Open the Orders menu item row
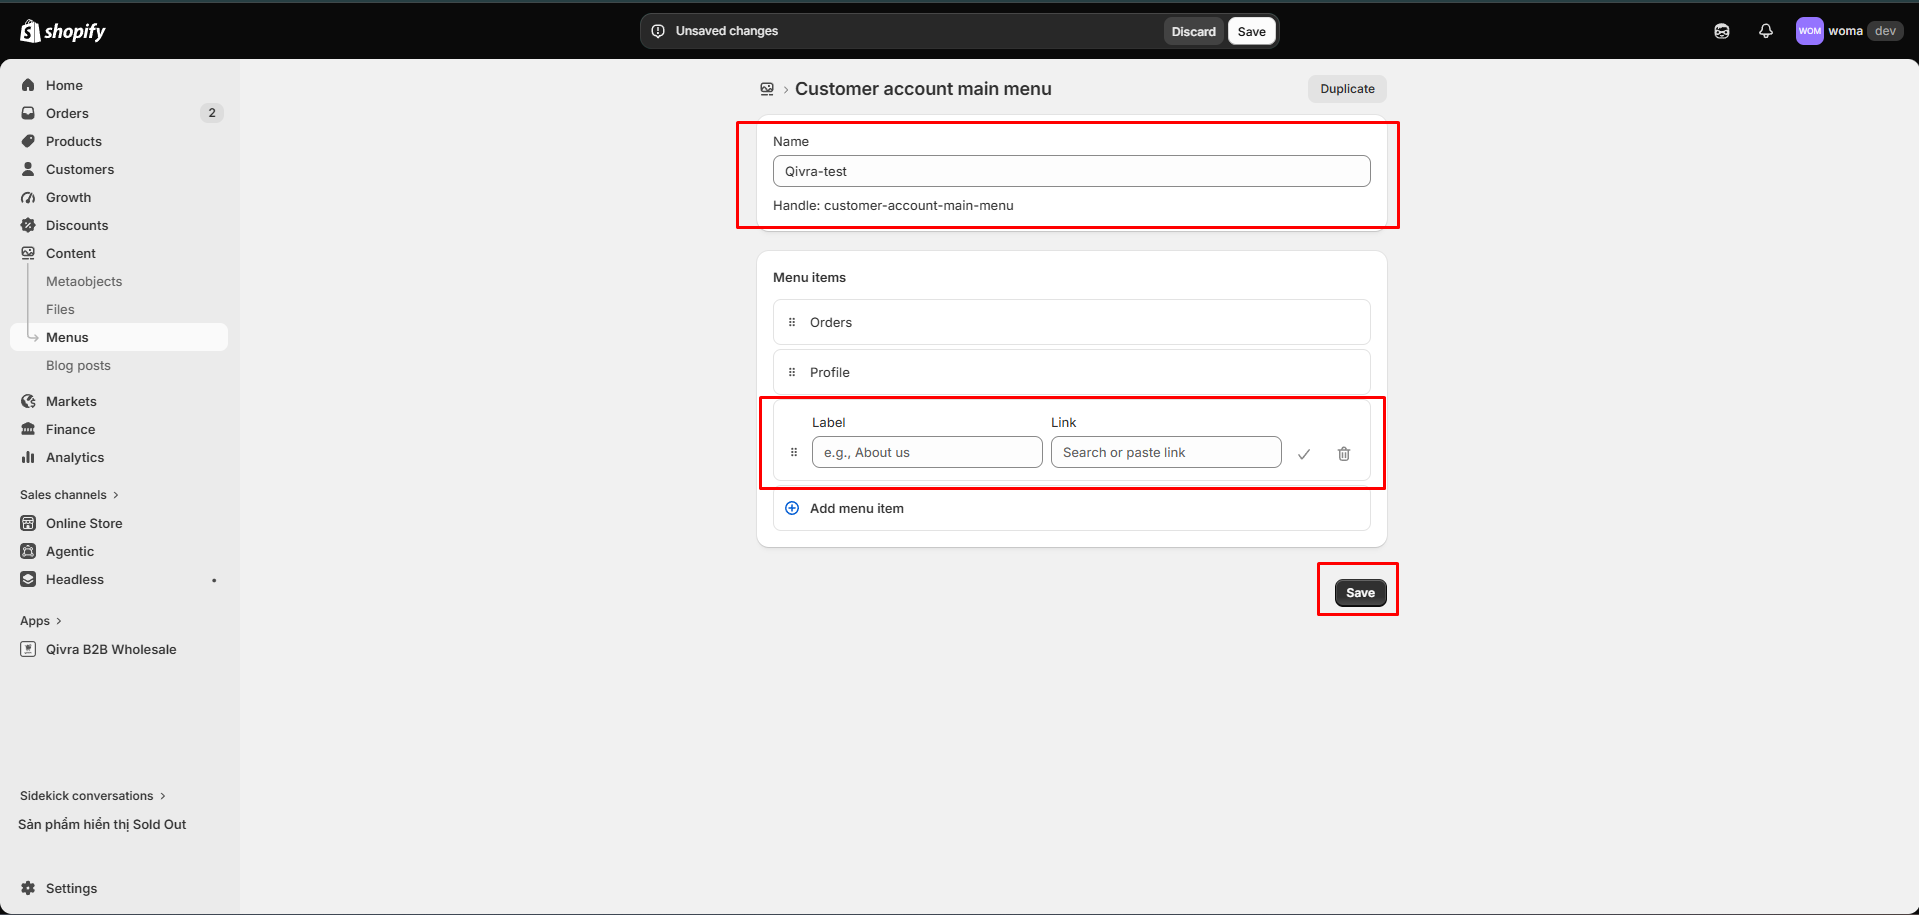1919x915 pixels. (1071, 322)
